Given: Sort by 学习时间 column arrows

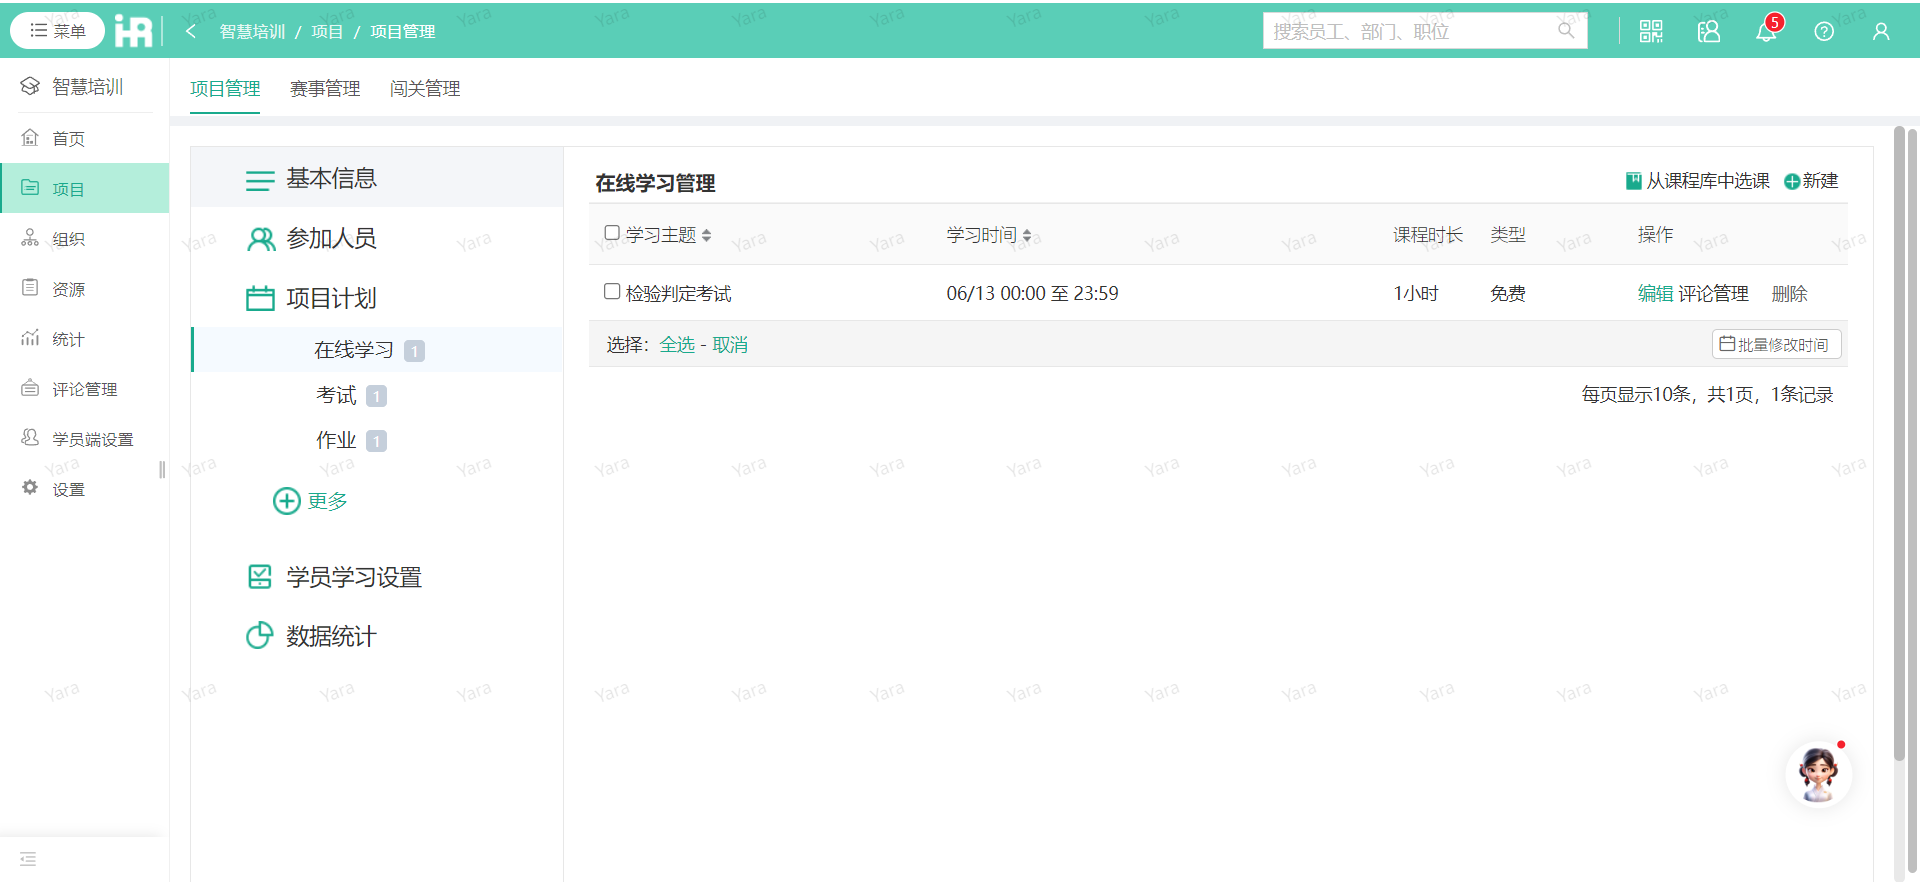Looking at the screenshot, I should click(1027, 236).
